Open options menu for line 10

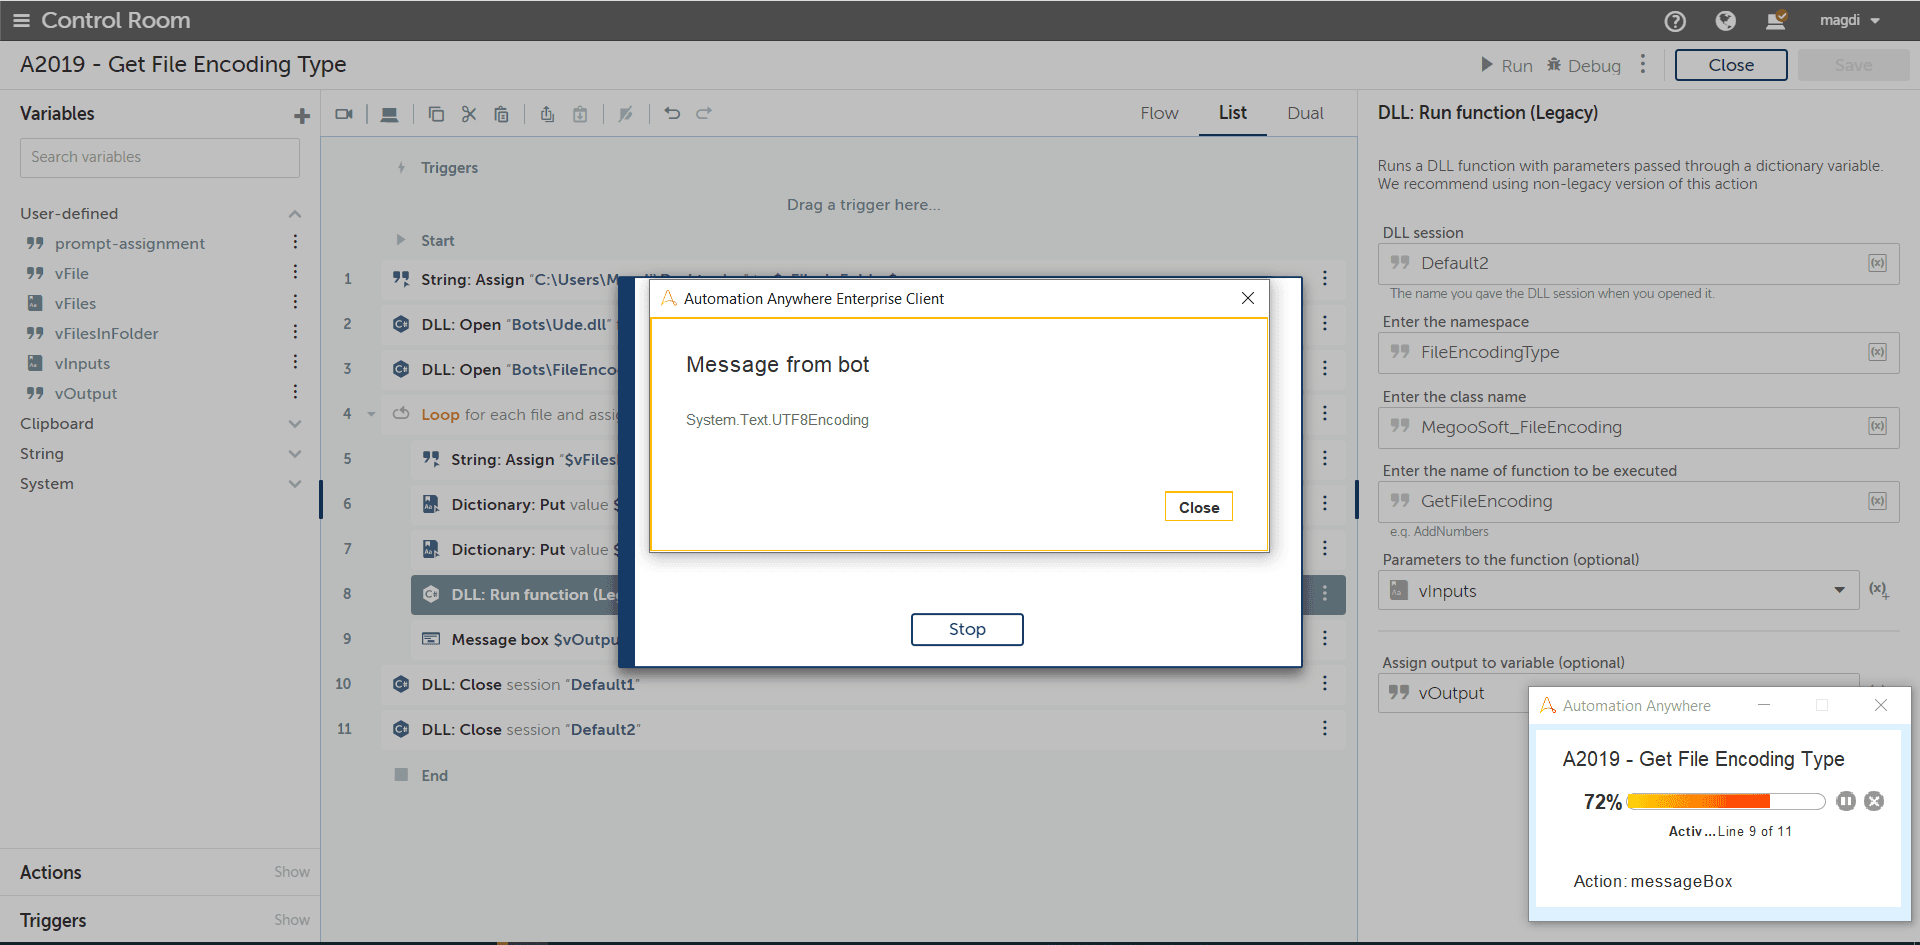pyautogui.click(x=1325, y=683)
